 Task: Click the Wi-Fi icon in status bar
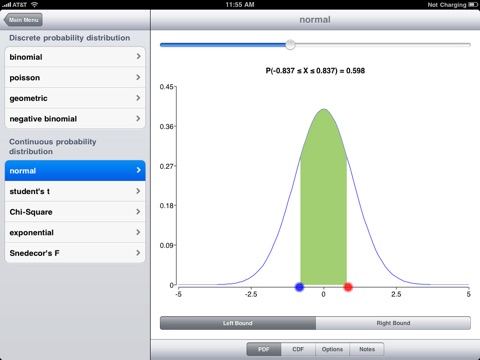(x=34, y=4)
